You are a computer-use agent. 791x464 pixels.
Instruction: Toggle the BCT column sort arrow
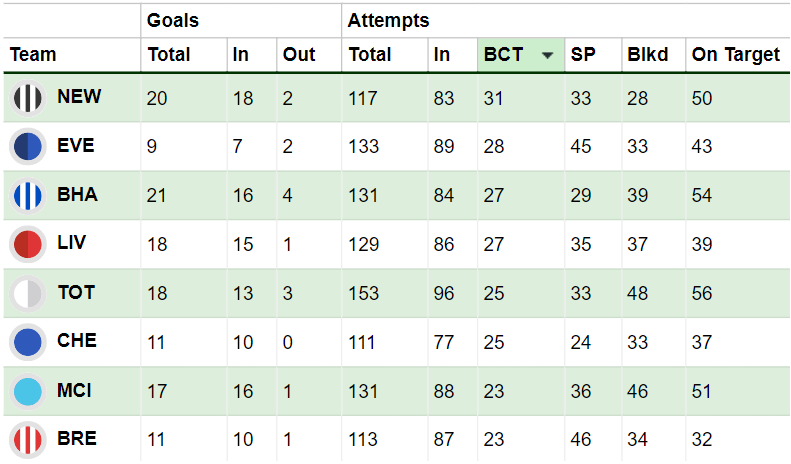click(547, 55)
